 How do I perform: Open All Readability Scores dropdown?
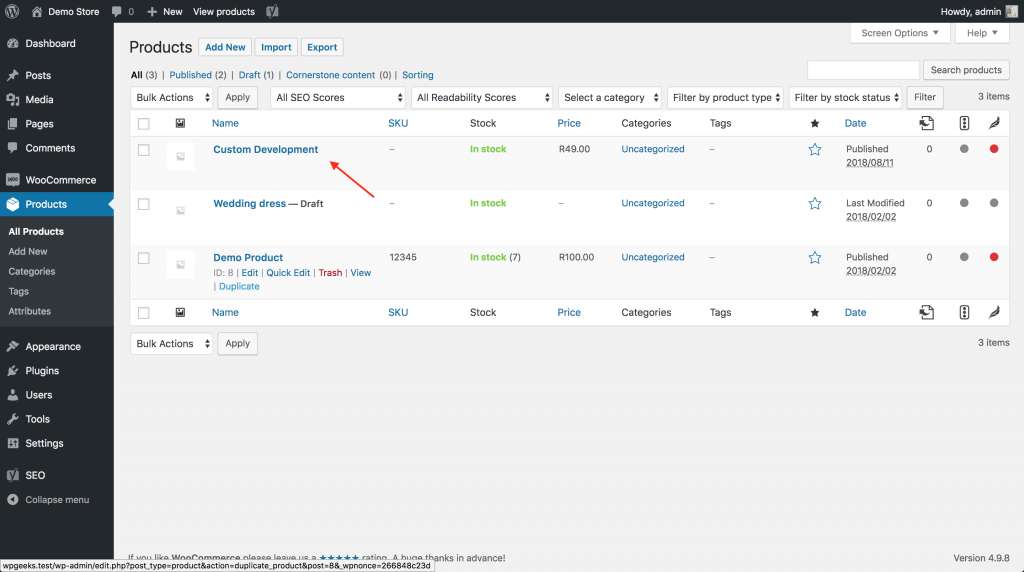click(482, 97)
